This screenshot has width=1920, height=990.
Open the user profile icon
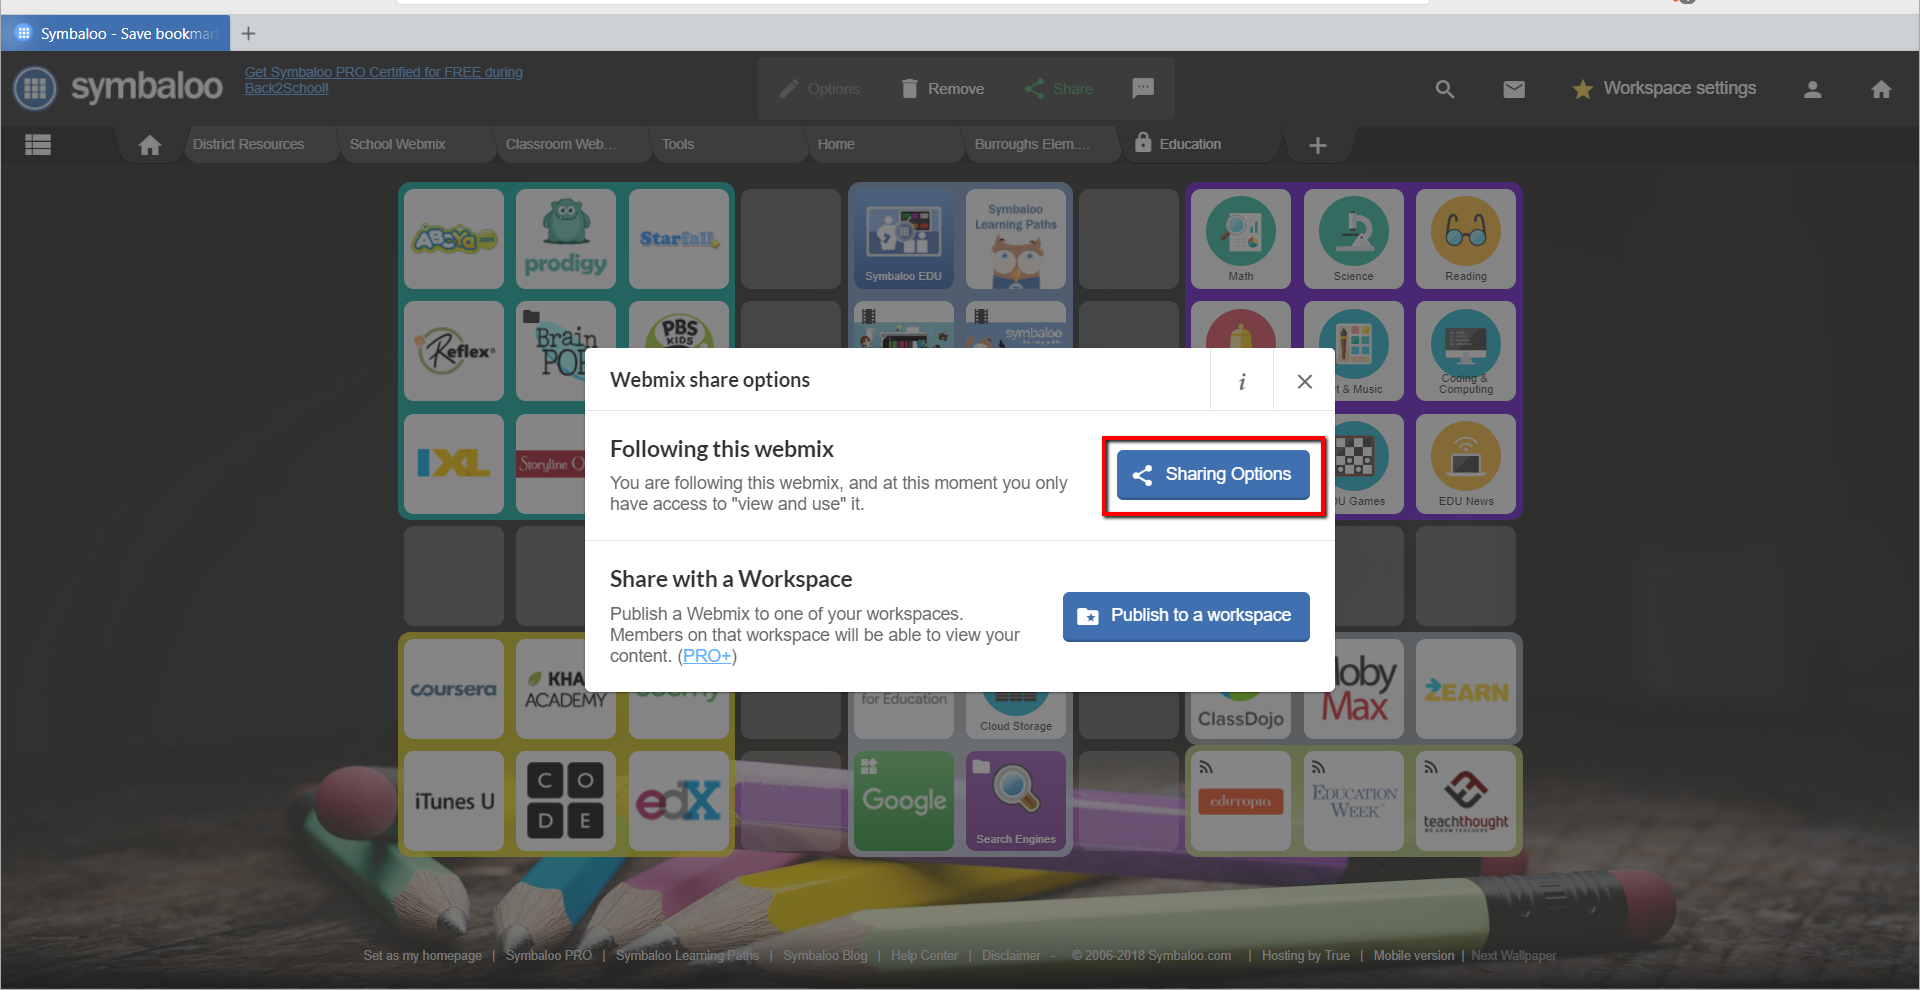coord(1812,89)
